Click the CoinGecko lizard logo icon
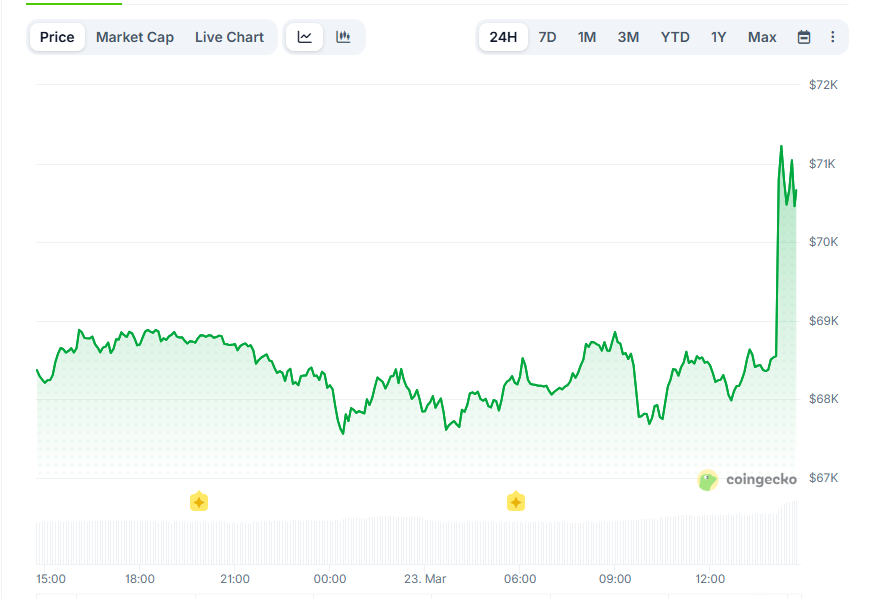The width and height of the screenshot is (874, 599). pyautogui.click(x=707, y=480)
